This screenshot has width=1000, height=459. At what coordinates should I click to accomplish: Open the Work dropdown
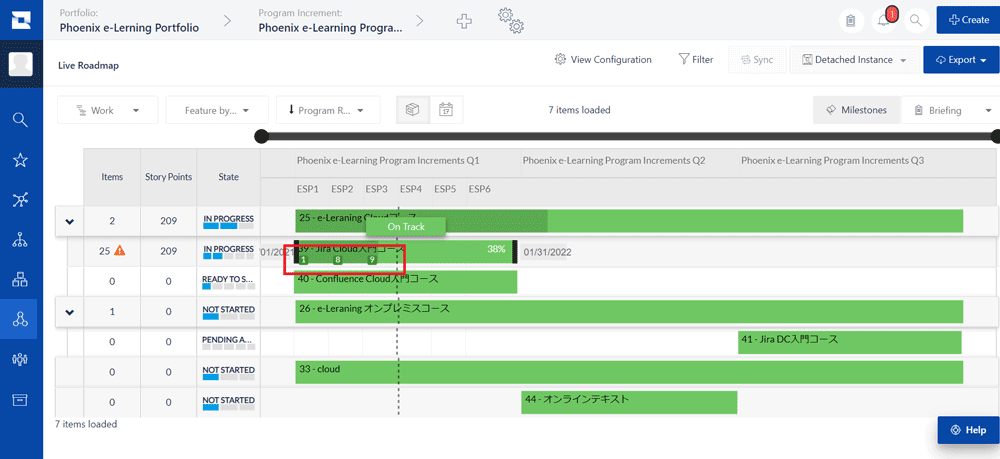[108, 110]
